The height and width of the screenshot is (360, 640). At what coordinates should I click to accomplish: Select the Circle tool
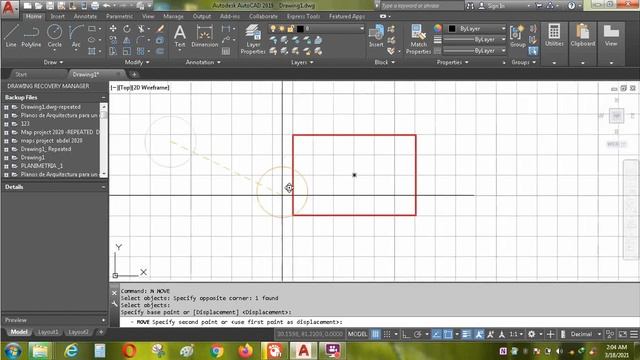(x=54, y=36)
